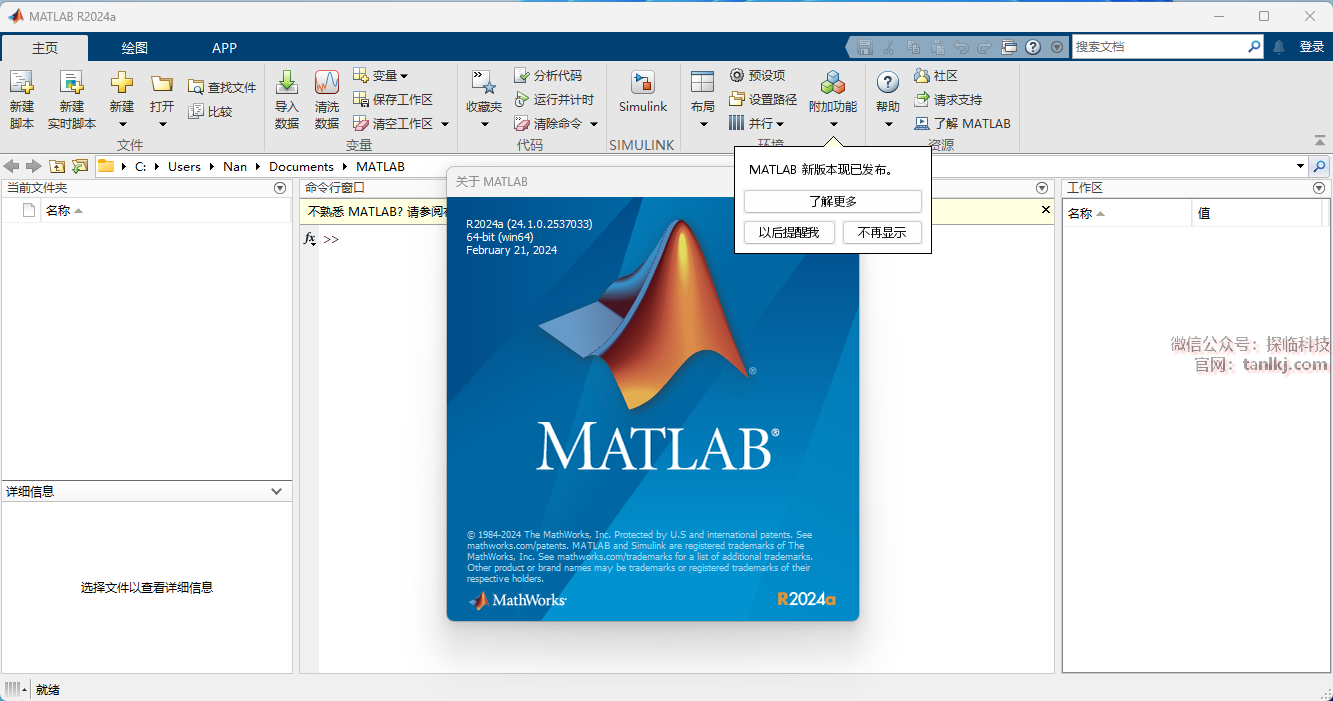Click the 不再显示 button
The image size is (1333, 701).
[881, 233]
